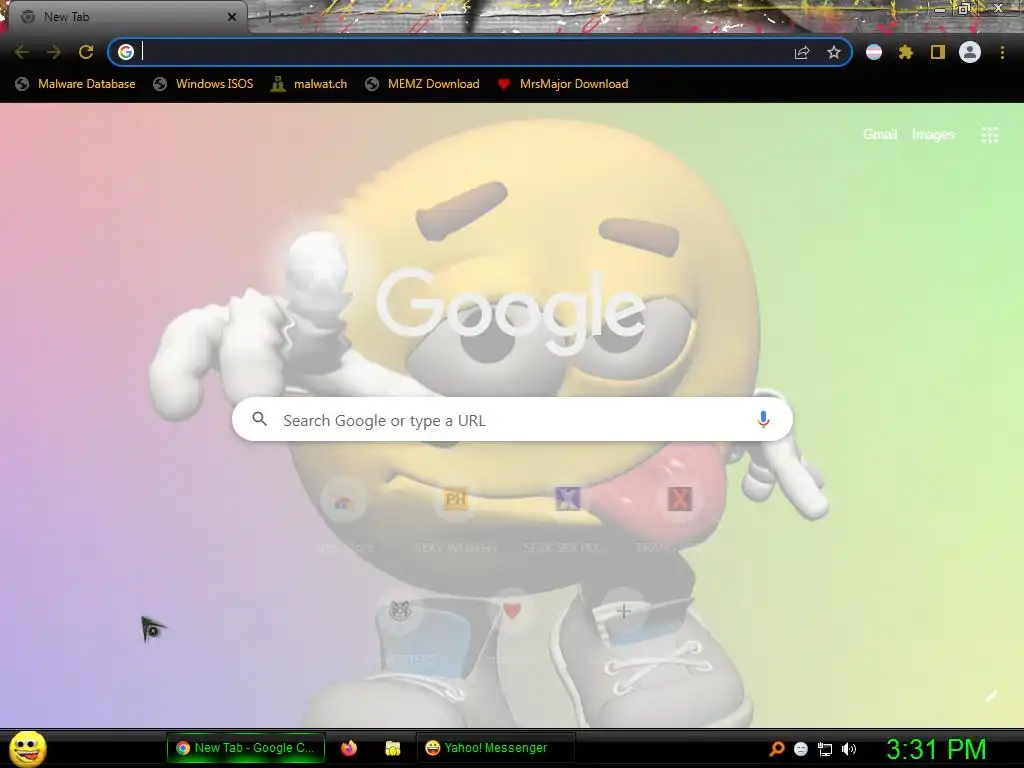Screen dimensions: 1024x768
Task: Open the red X shortcut tile
Action: pos(679,500)
